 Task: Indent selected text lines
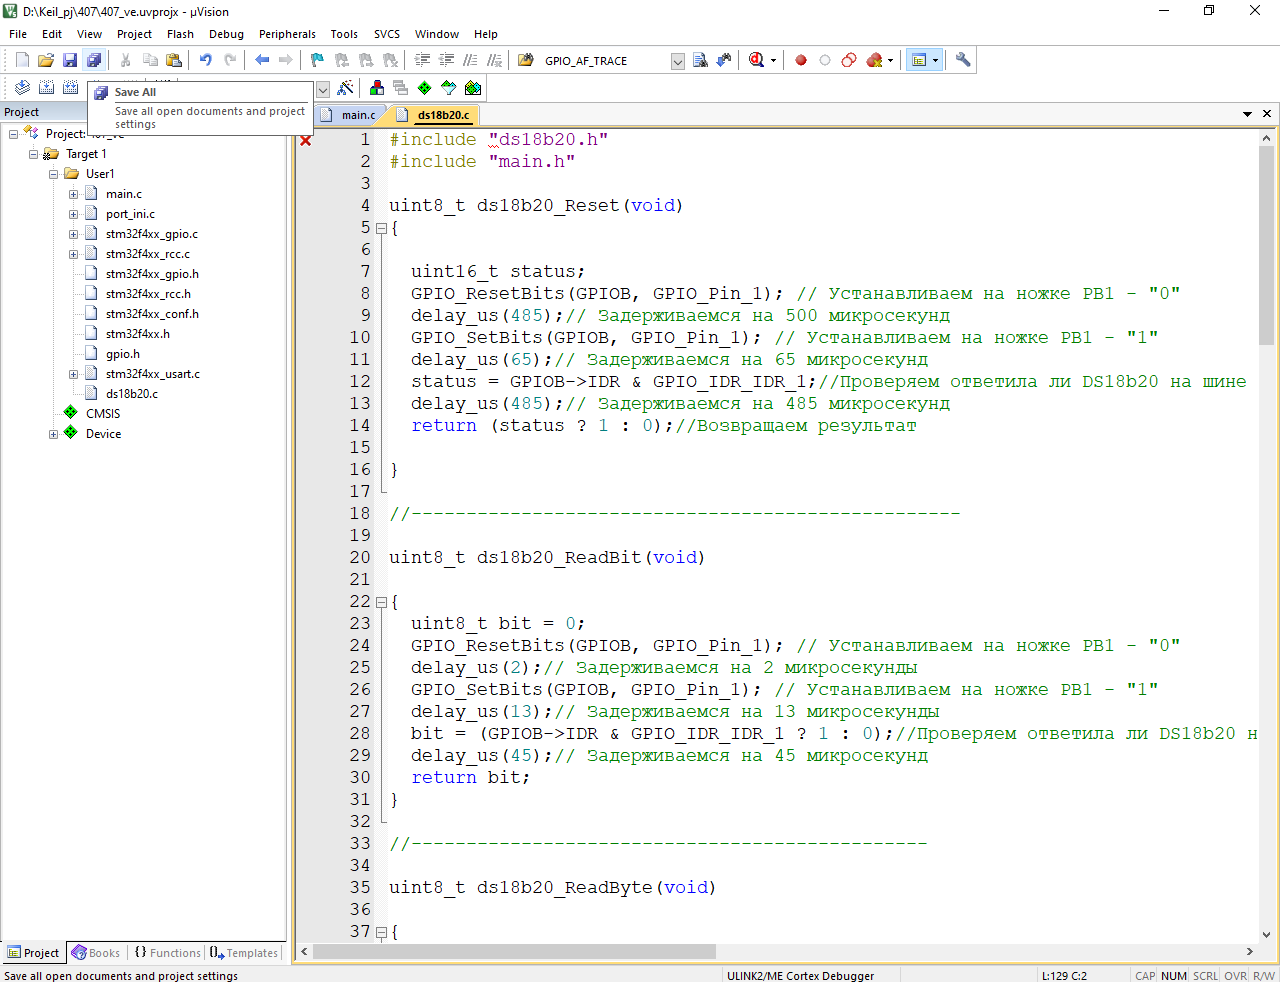pos(422,60)
